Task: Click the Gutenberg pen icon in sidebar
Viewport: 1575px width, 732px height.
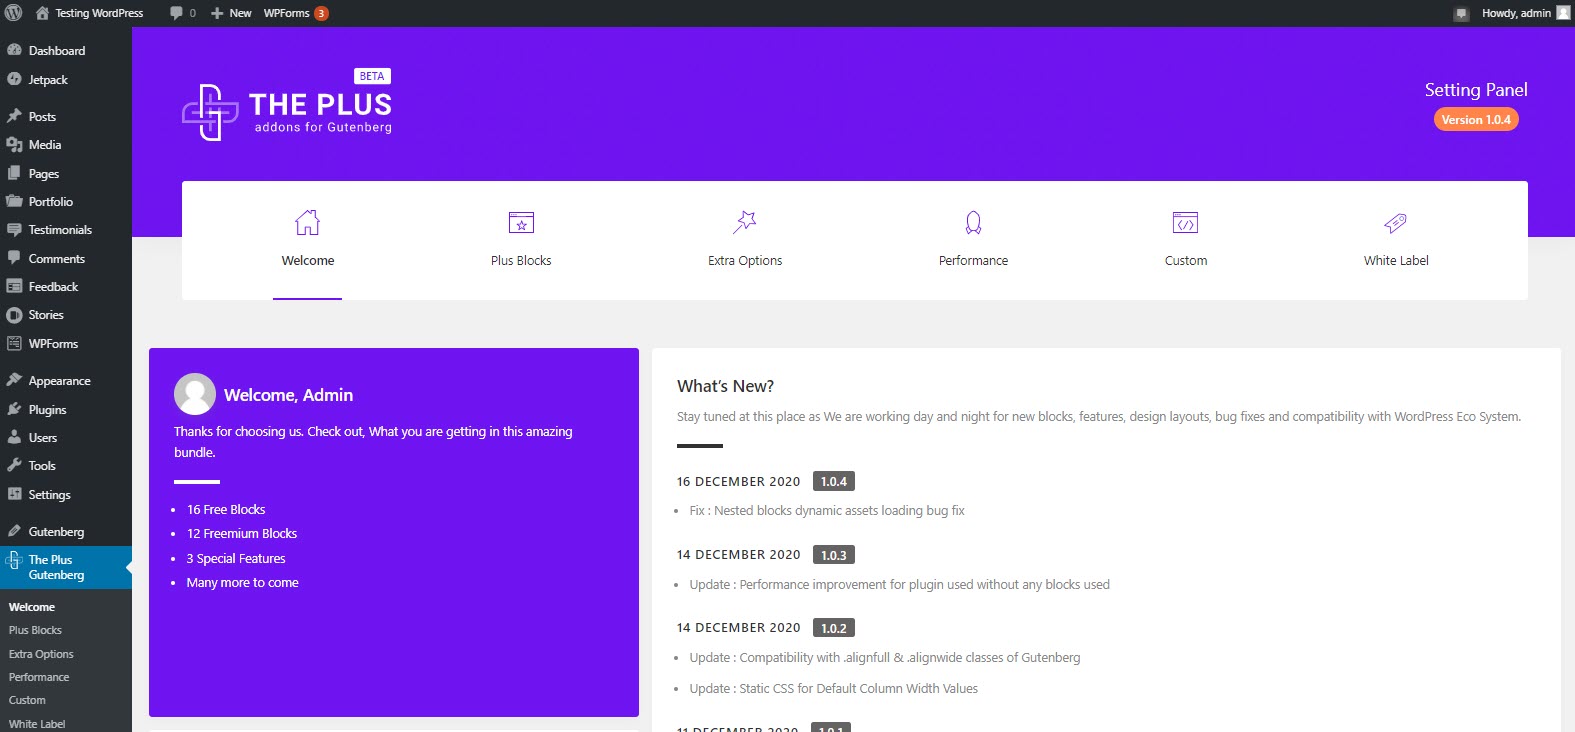Action: pos(14,531)
